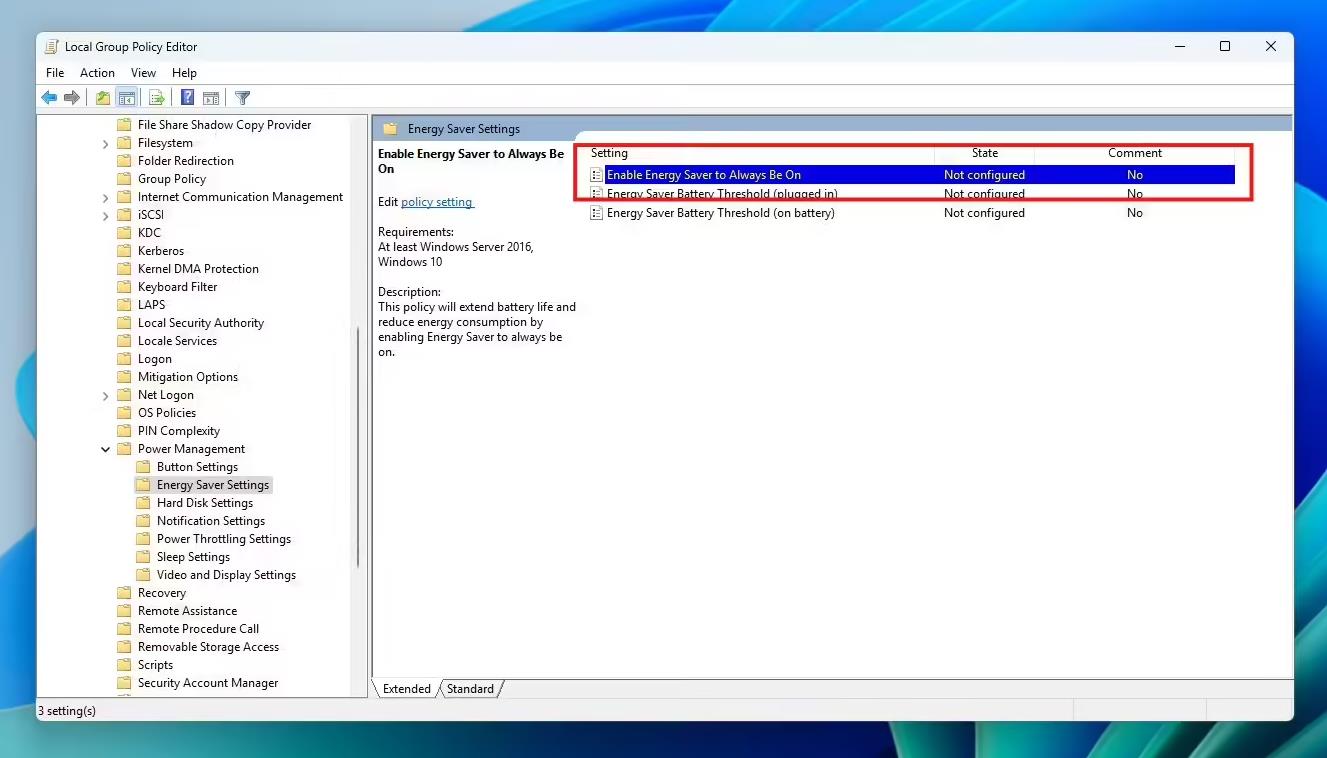Toggle Show/Hide Action Pane toolbar icon

[x=211, y=98]
